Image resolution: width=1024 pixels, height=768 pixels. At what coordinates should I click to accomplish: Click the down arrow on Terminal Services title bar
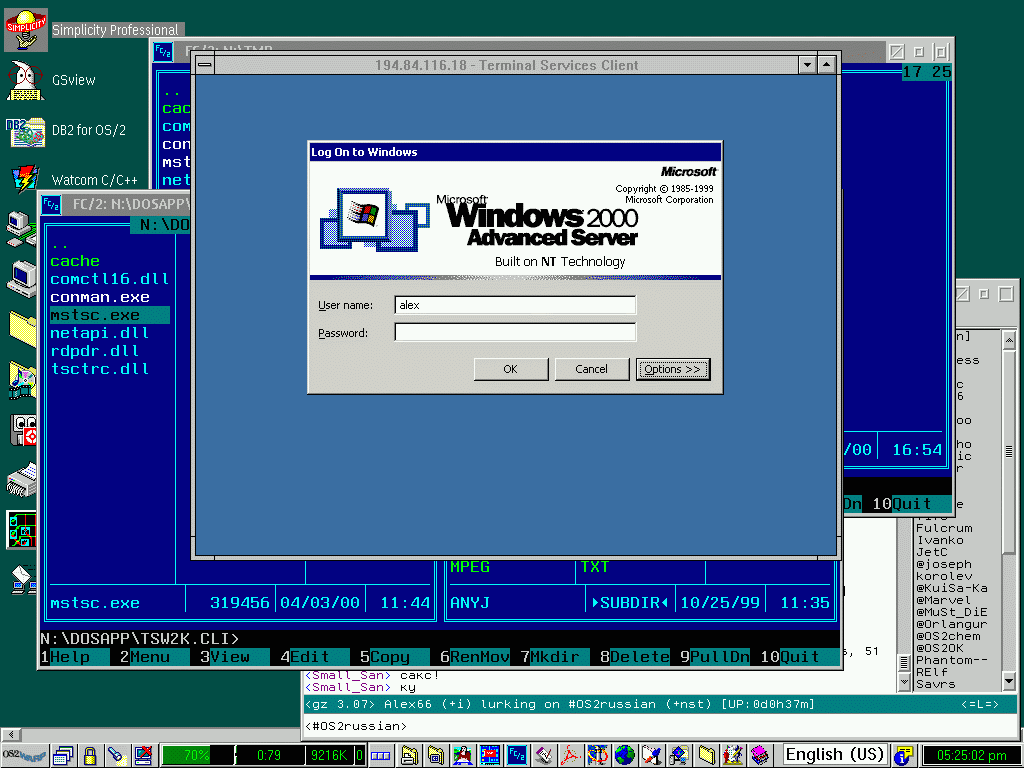tap(807, 65)
